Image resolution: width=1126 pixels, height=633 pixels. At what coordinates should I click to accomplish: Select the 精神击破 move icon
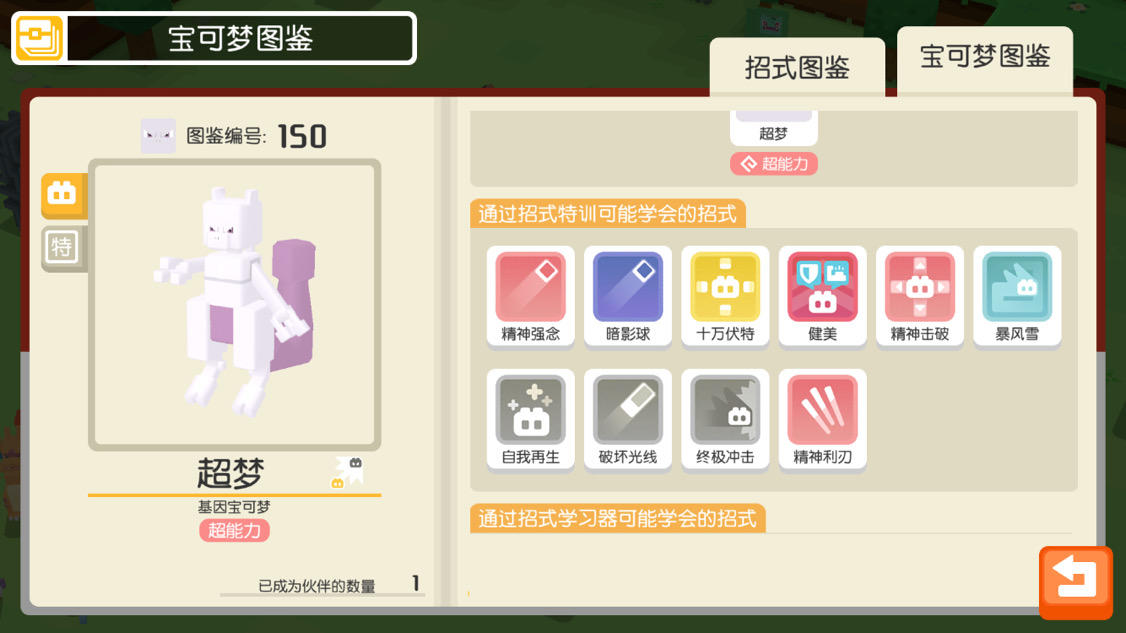[x=920, y=296]
